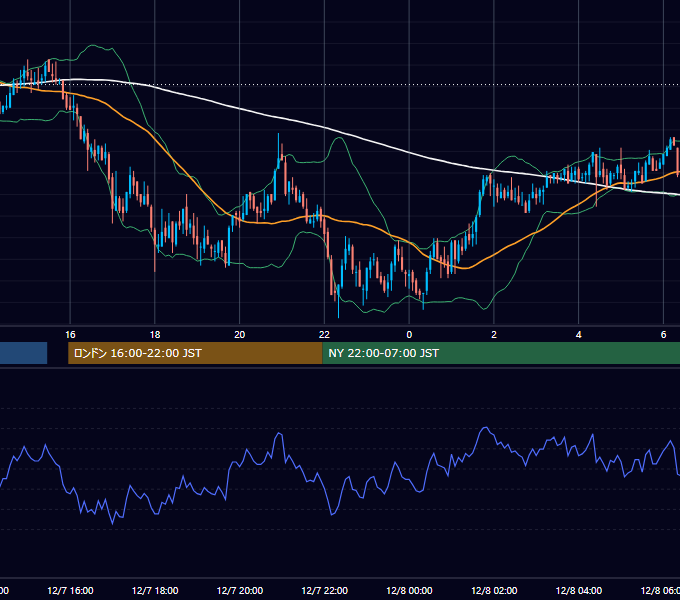This screenshot has width=680, height=600.
Task: Click the "16" hour label on price chart axis
Action: click(x=70, y=335)
